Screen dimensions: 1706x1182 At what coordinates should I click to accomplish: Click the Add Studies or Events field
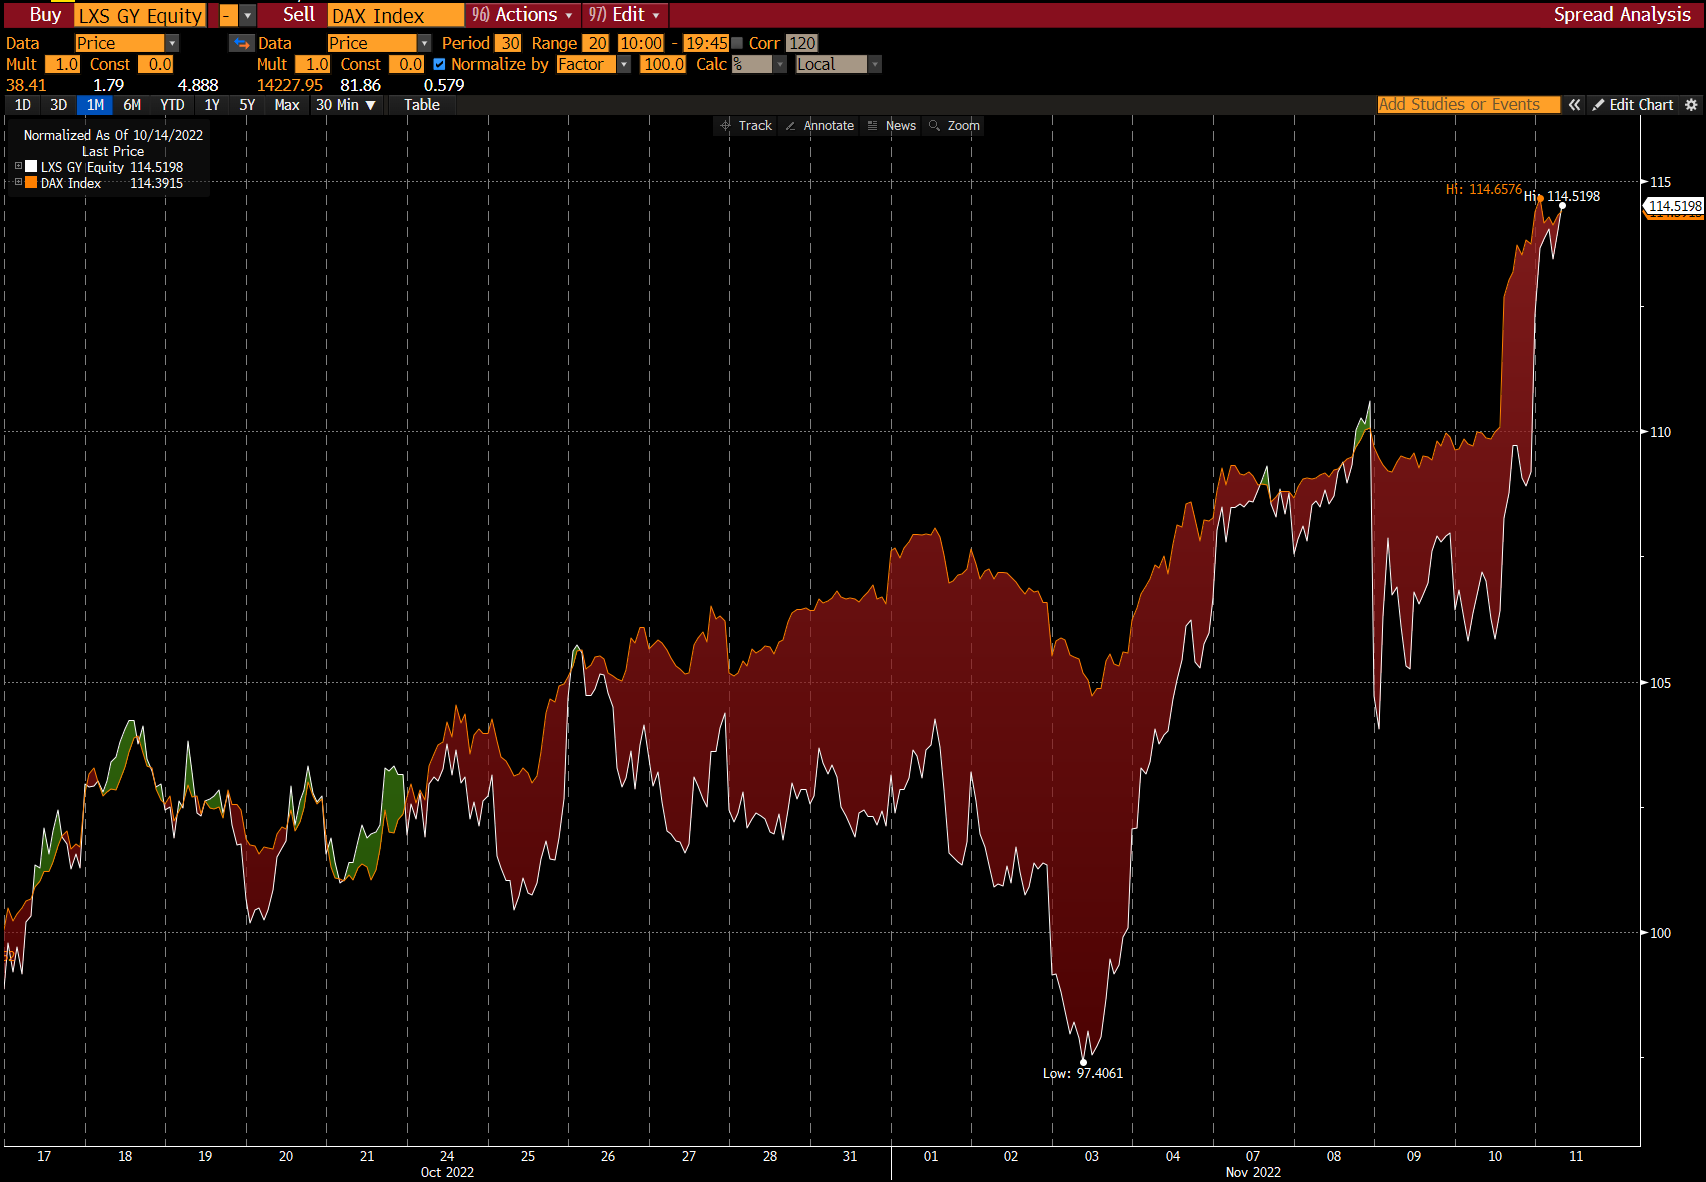click(1468, 105)
